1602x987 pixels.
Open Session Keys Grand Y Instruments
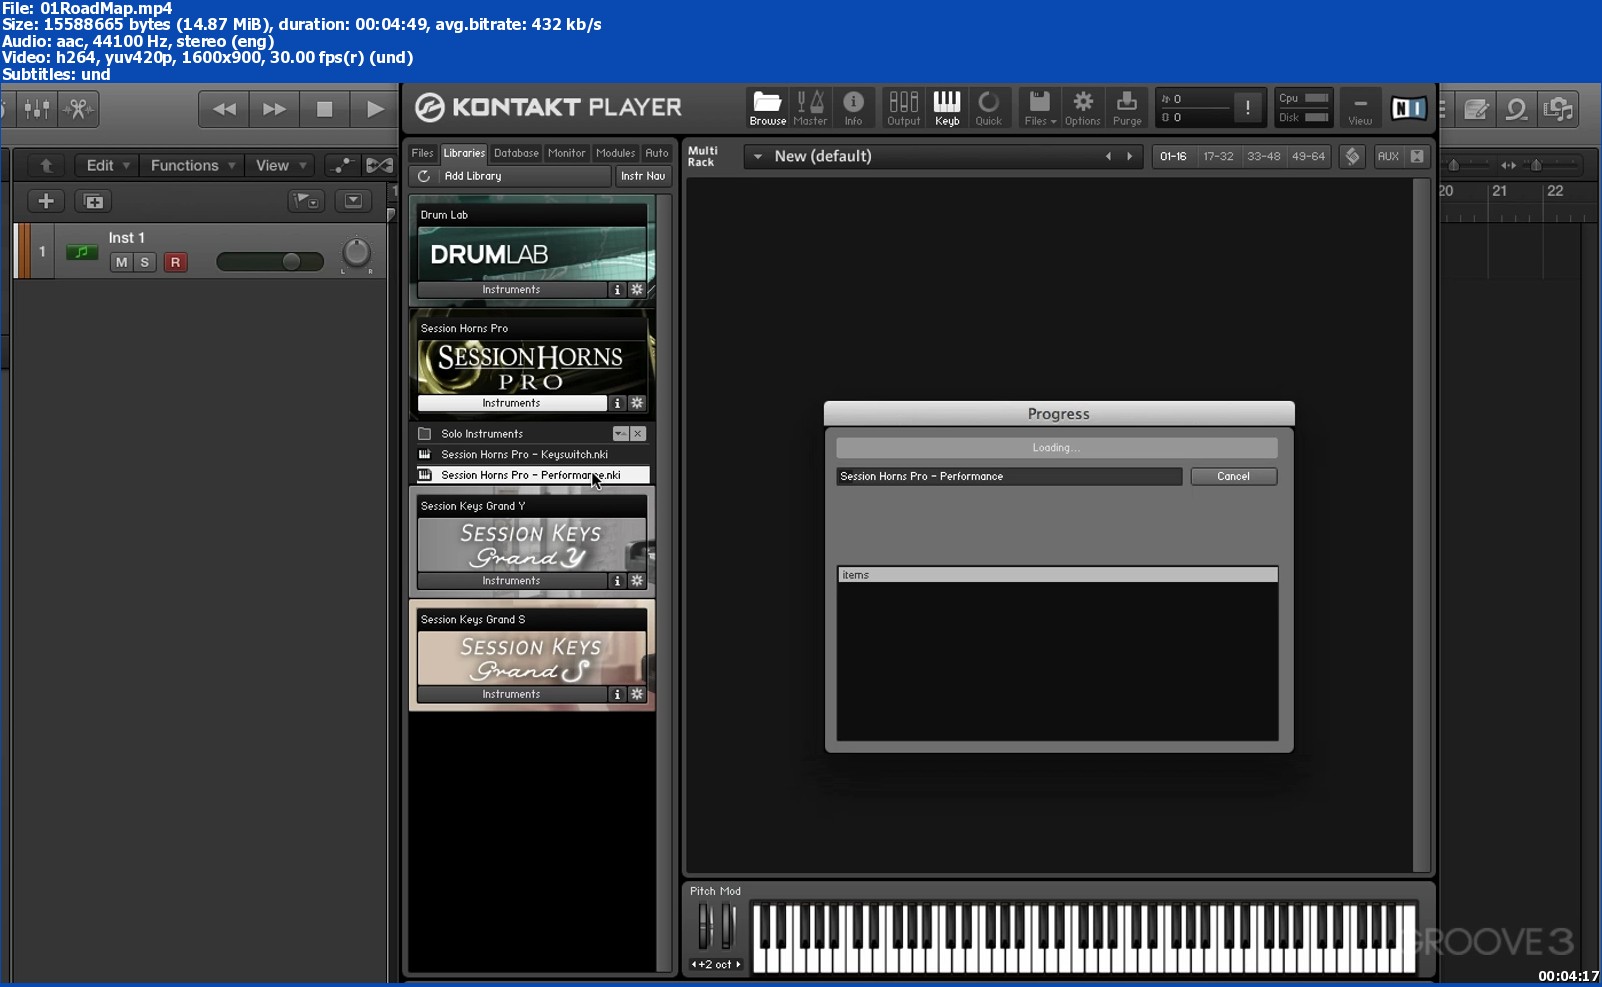pos(512,581)
